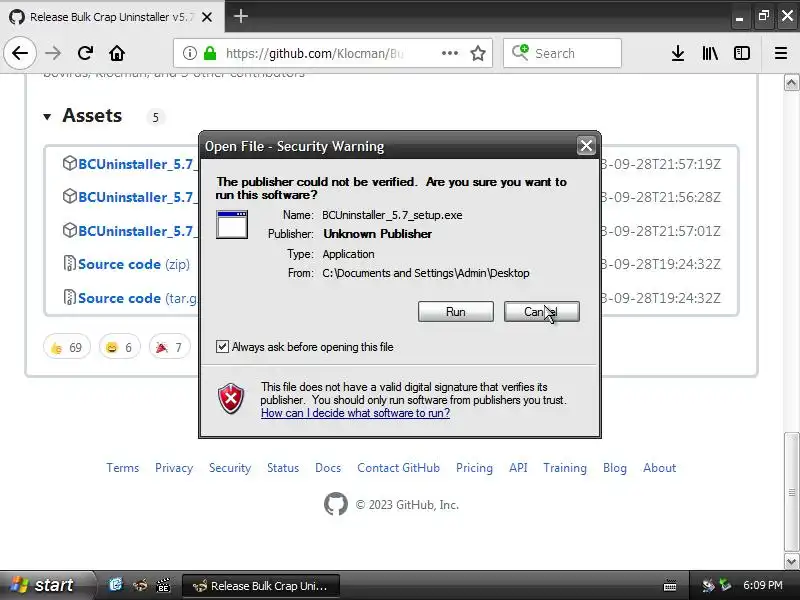Open page actions three-dots menu
Viewport: 800px width, 600px height.
pos(449,53)
